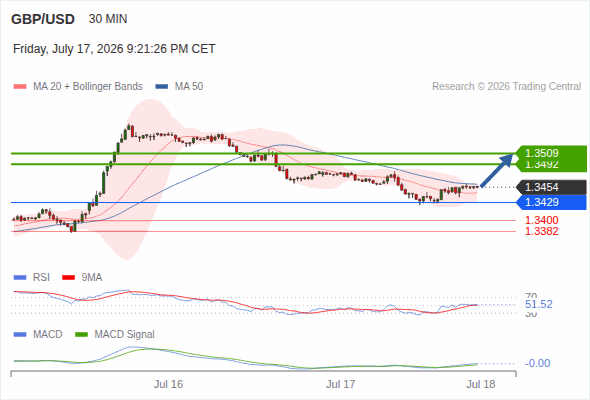
Task: Select the 1.3509 green resistance price tag
Action: 550,153
